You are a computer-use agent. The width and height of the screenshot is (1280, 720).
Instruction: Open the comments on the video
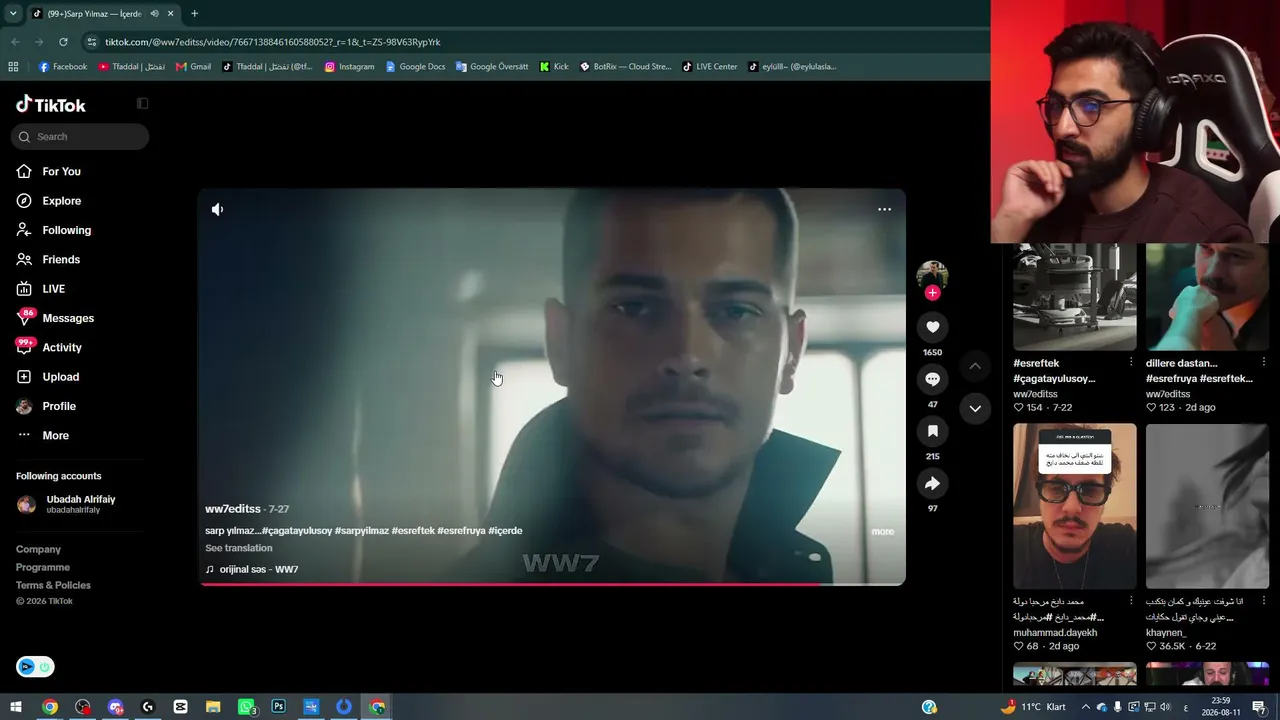pos(932,379)
